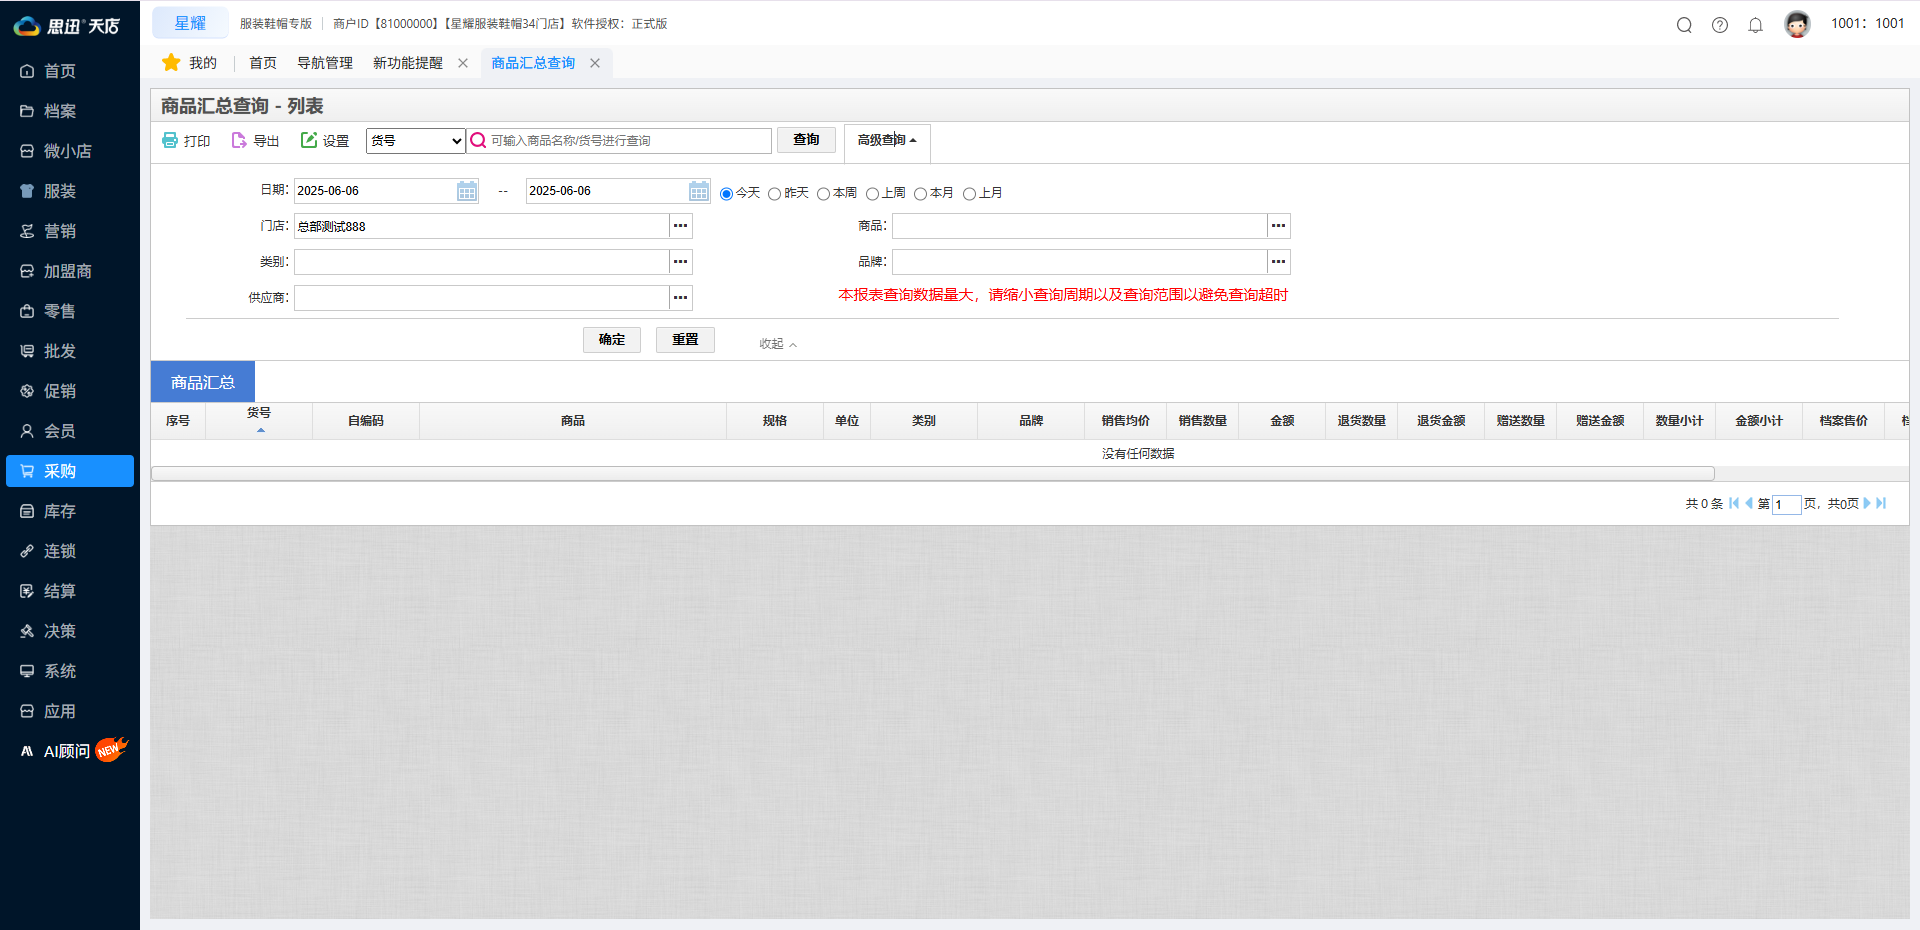This screenshot has height=930, width=1920.
Task: Click the magnifier search icon in the header
Action: [x=1684, y=24]
